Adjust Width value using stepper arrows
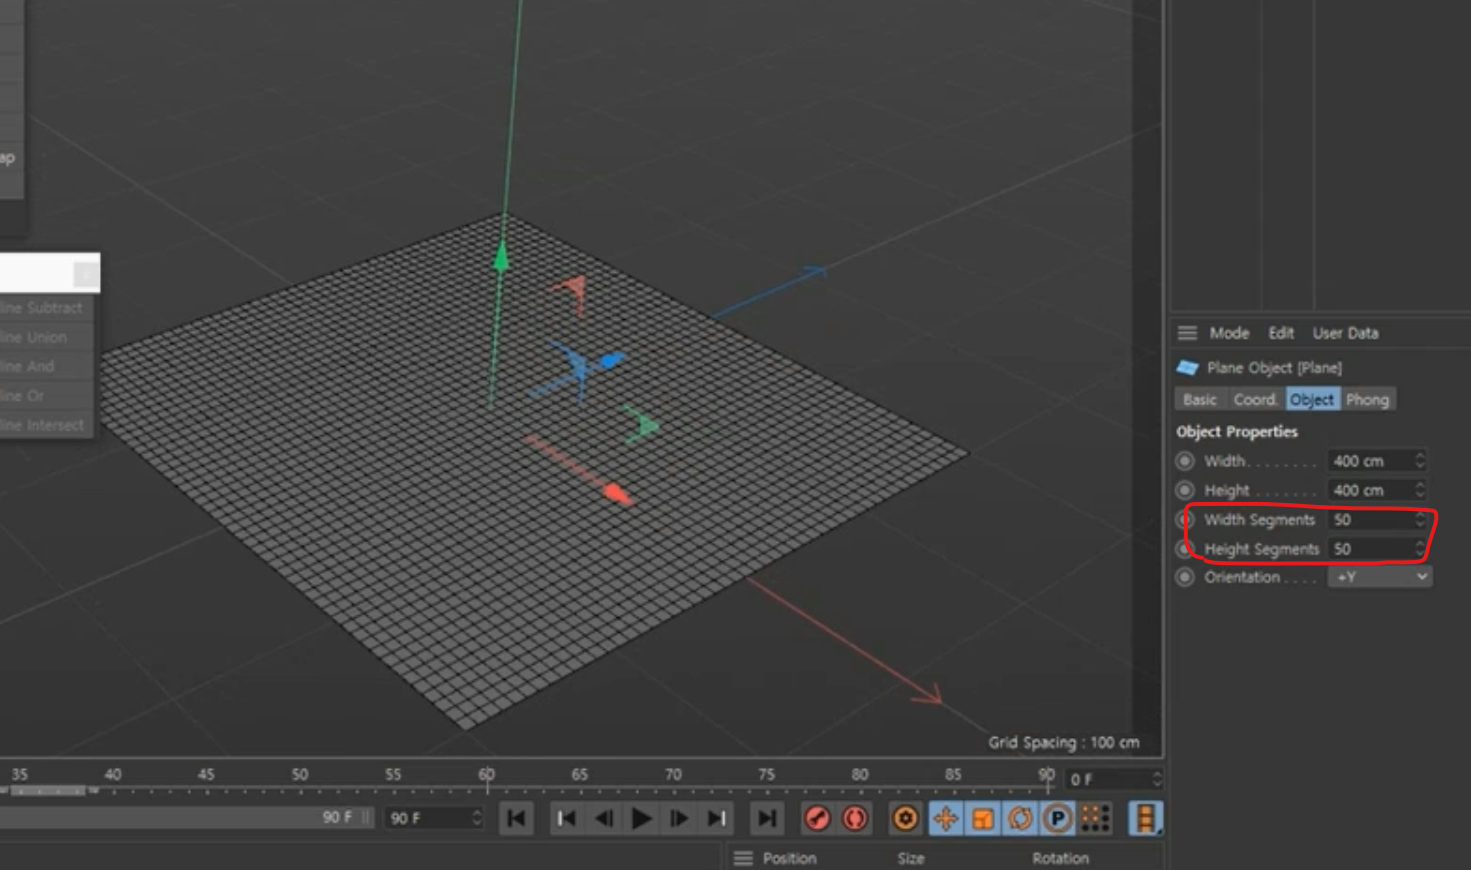 (x=1420, y=461)
